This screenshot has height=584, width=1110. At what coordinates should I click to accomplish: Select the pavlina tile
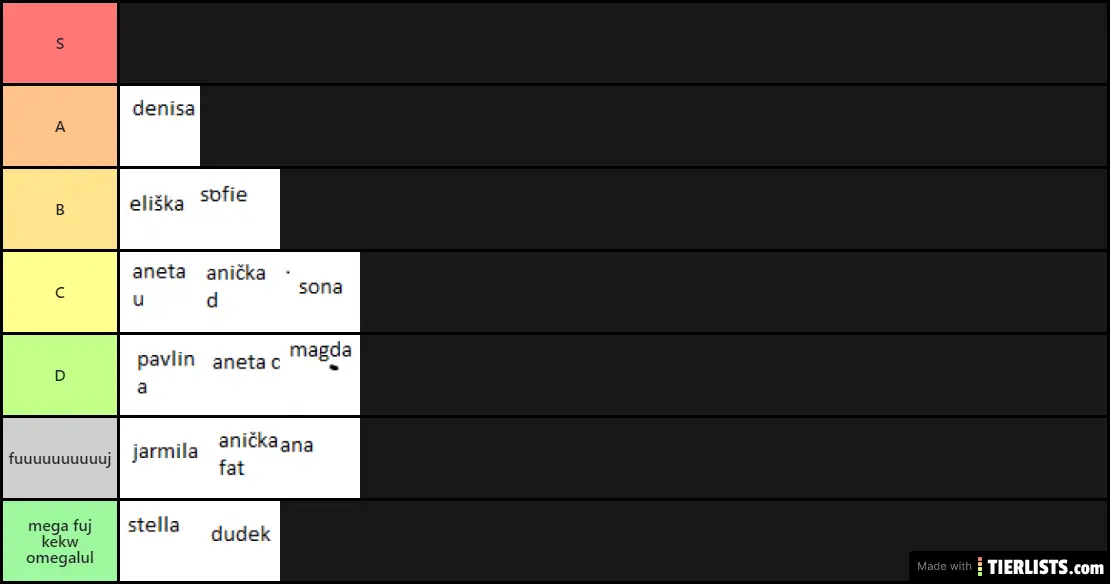click(160, 375)
